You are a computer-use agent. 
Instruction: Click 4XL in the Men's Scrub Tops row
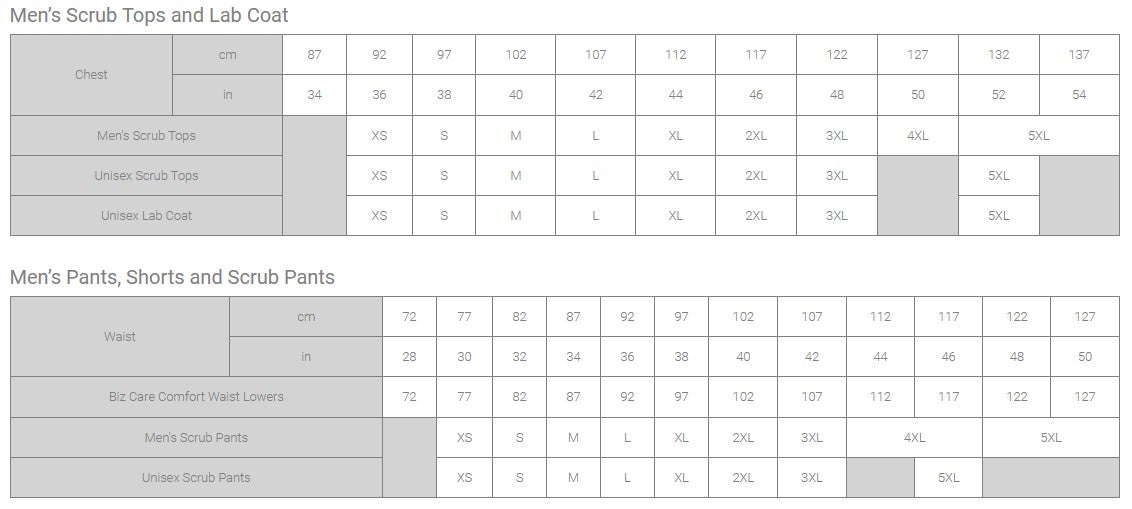click(917, 135)
